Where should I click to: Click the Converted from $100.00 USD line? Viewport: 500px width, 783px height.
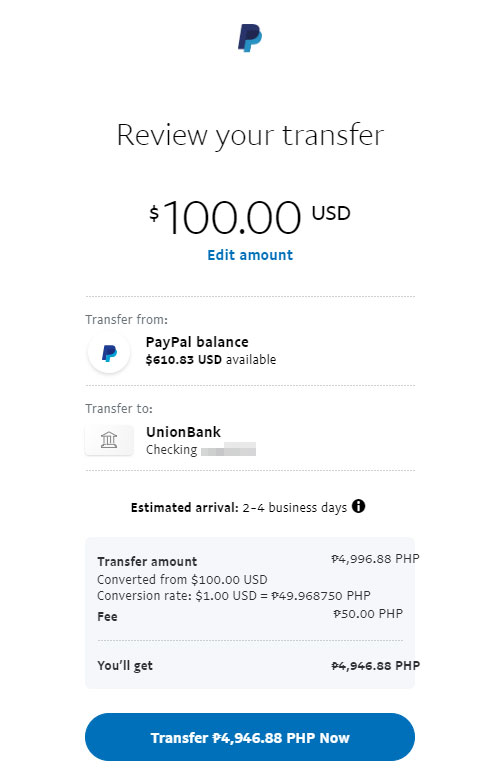182,580
